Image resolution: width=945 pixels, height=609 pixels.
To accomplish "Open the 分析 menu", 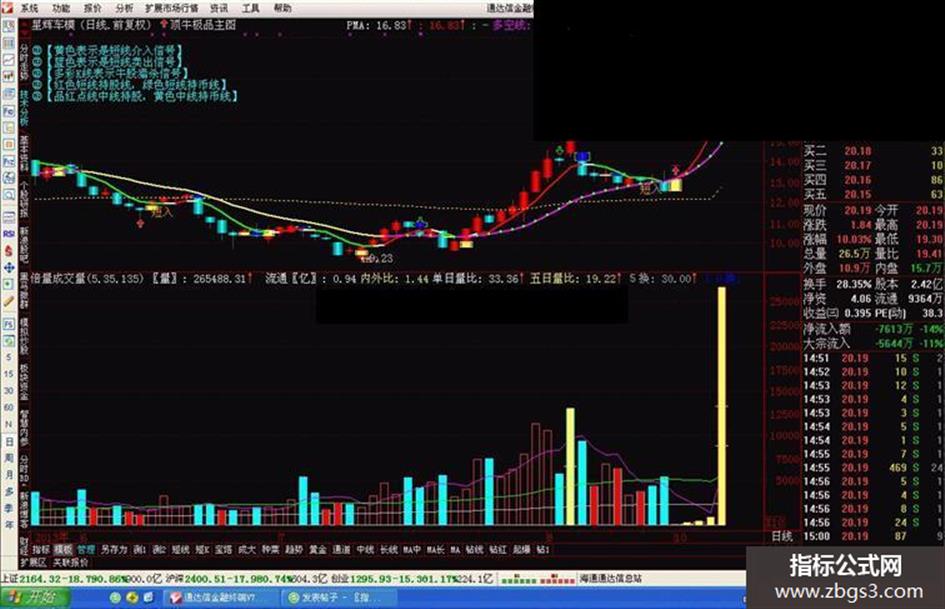I will click(x=124, y=8).
